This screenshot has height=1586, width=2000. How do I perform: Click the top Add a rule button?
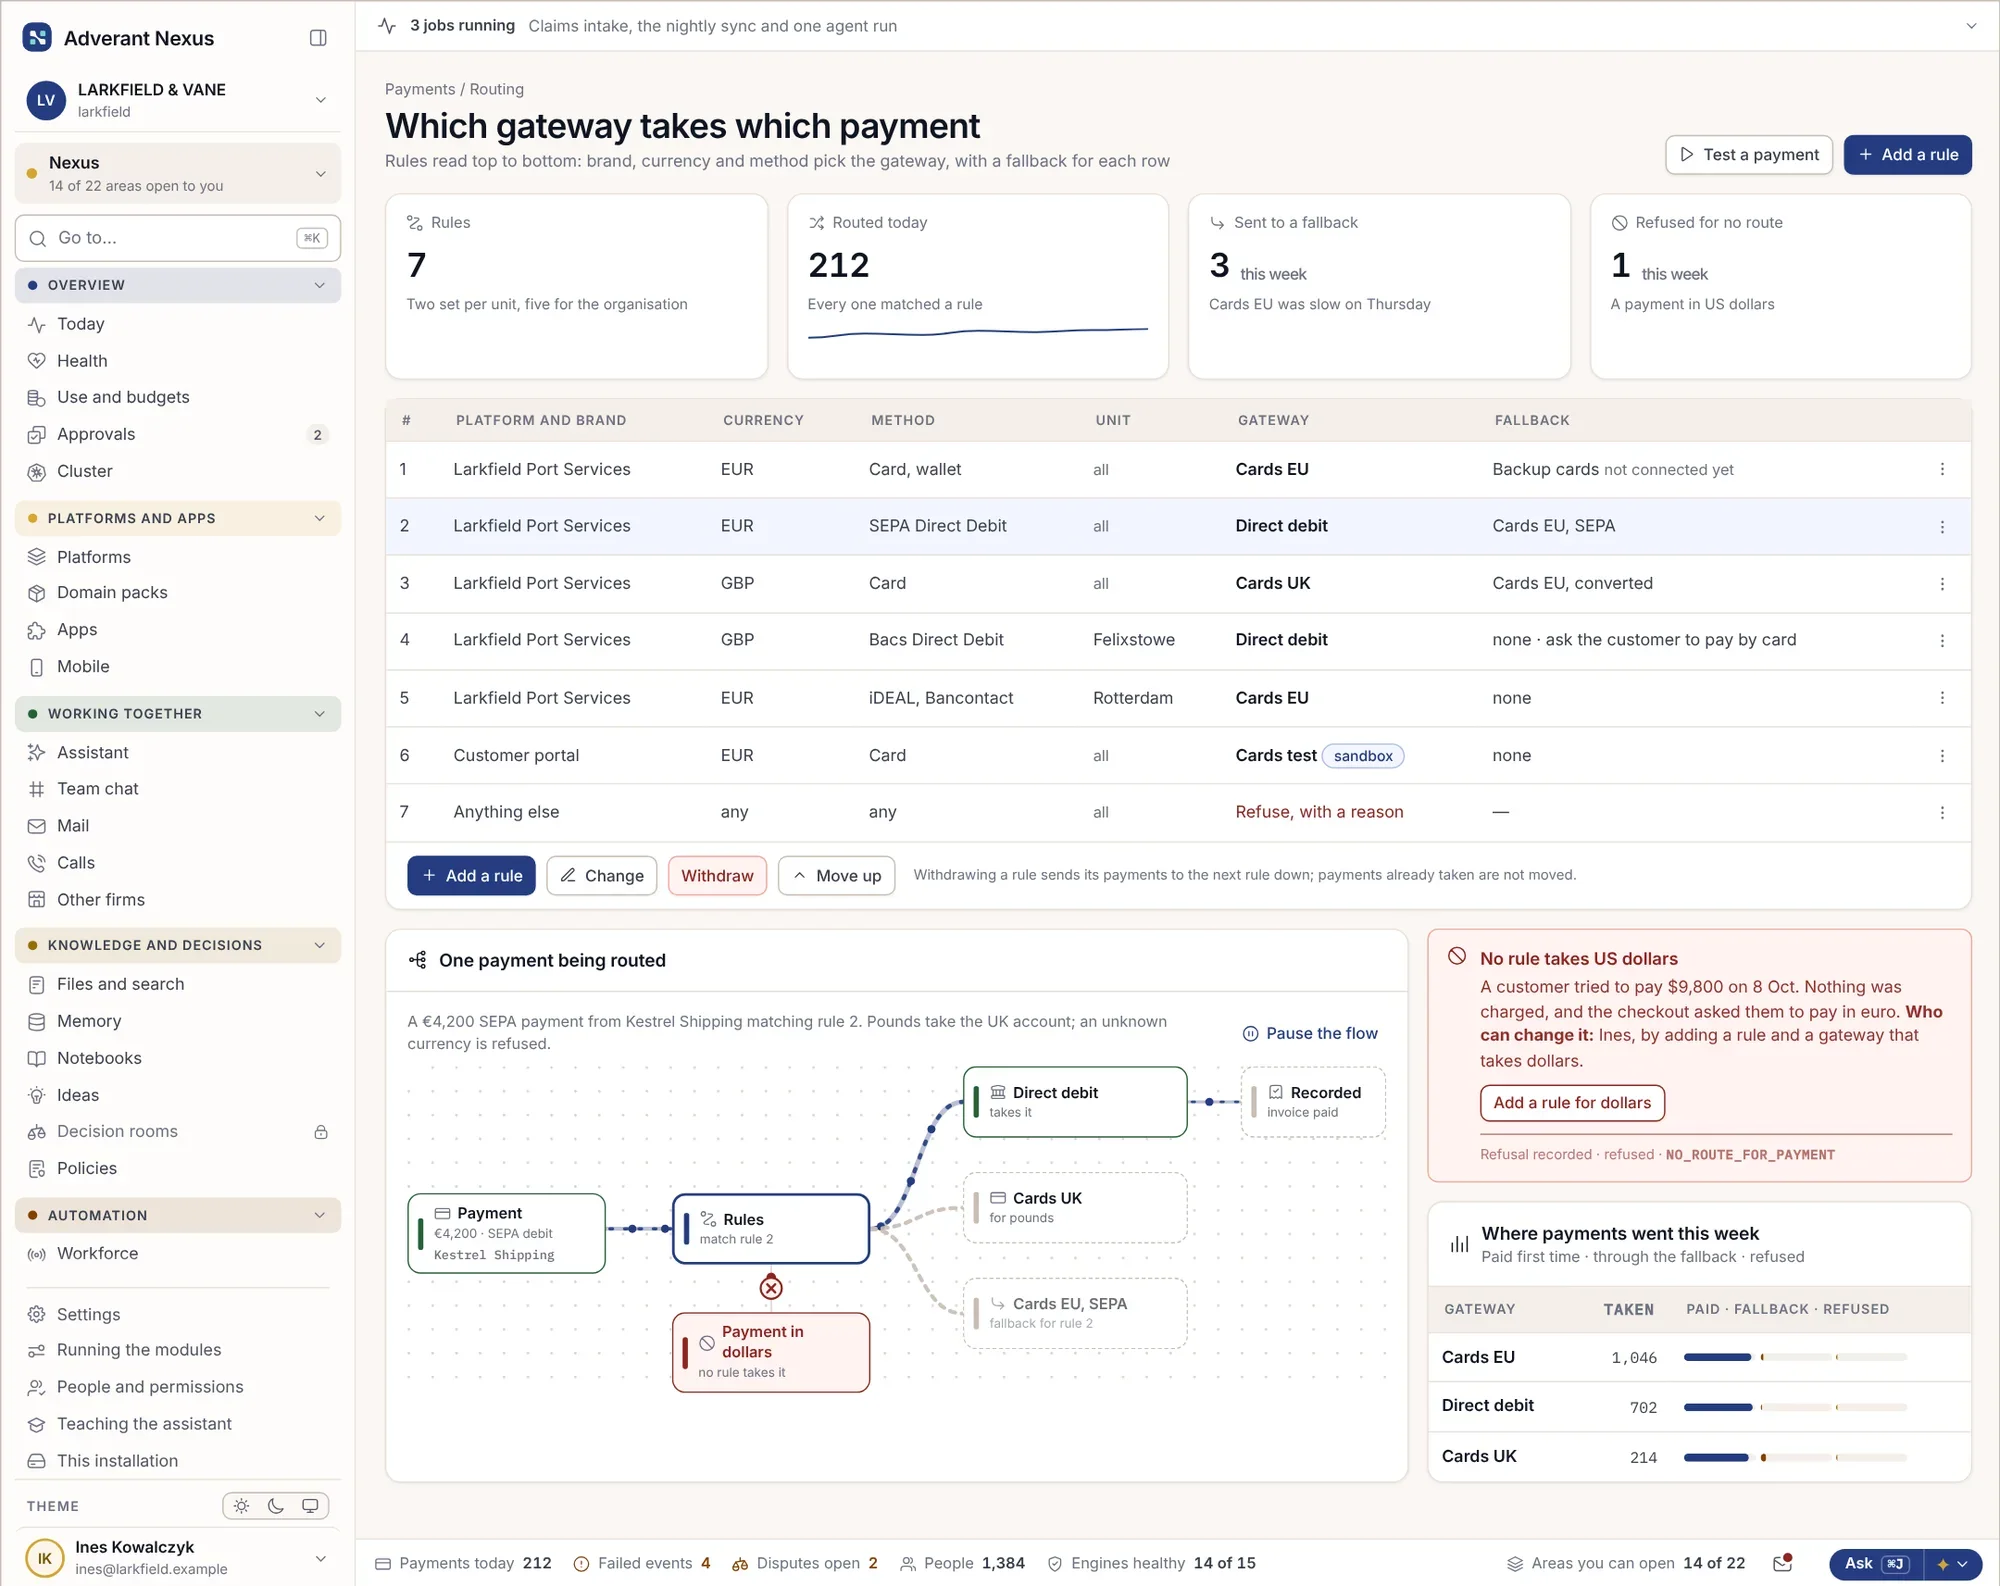(1907, 155)
